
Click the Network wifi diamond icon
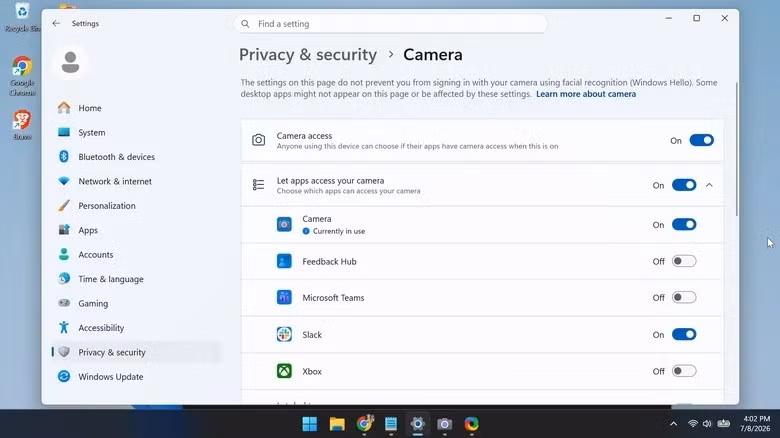(64, 181)
